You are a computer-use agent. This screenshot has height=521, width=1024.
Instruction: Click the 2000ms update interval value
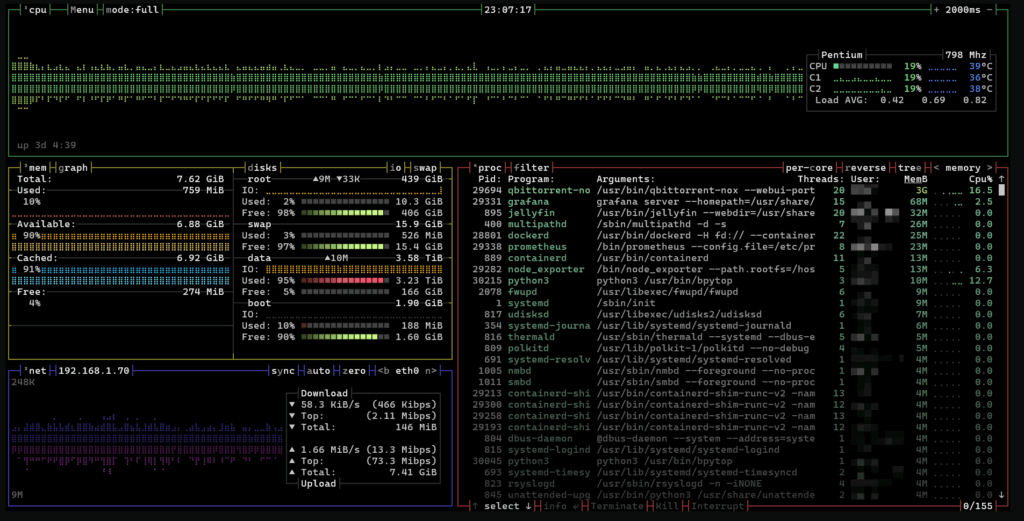point(963,10)
